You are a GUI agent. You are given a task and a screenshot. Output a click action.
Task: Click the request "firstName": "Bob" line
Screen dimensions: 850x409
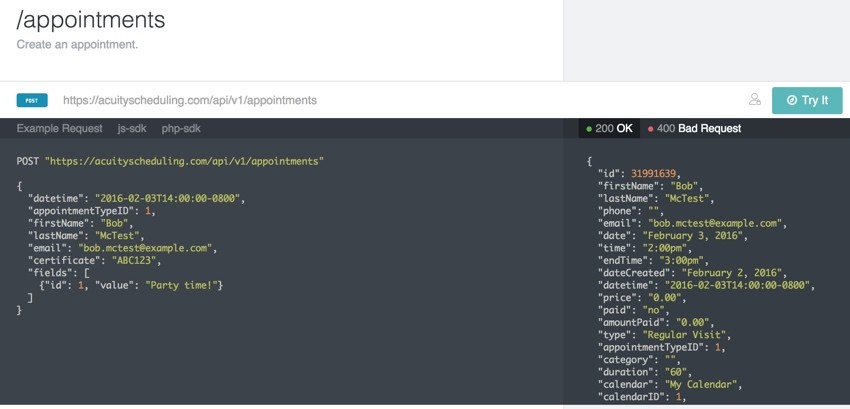pos(80,223)
